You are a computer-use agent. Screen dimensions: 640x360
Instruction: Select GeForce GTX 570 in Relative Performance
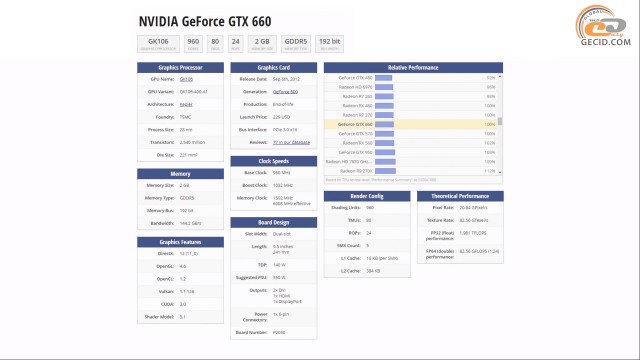click(356, 134)
